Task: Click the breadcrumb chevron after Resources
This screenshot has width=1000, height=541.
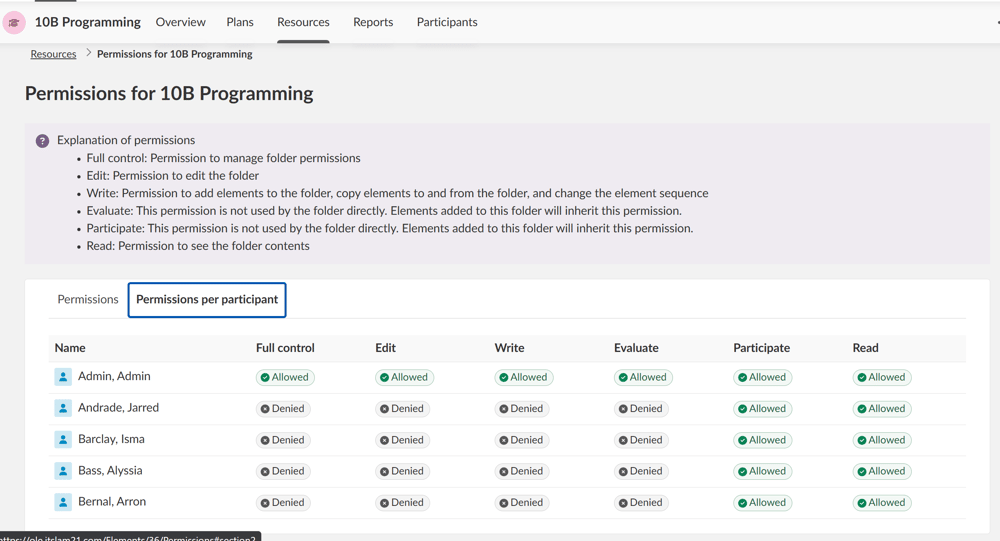Action: 88,53
